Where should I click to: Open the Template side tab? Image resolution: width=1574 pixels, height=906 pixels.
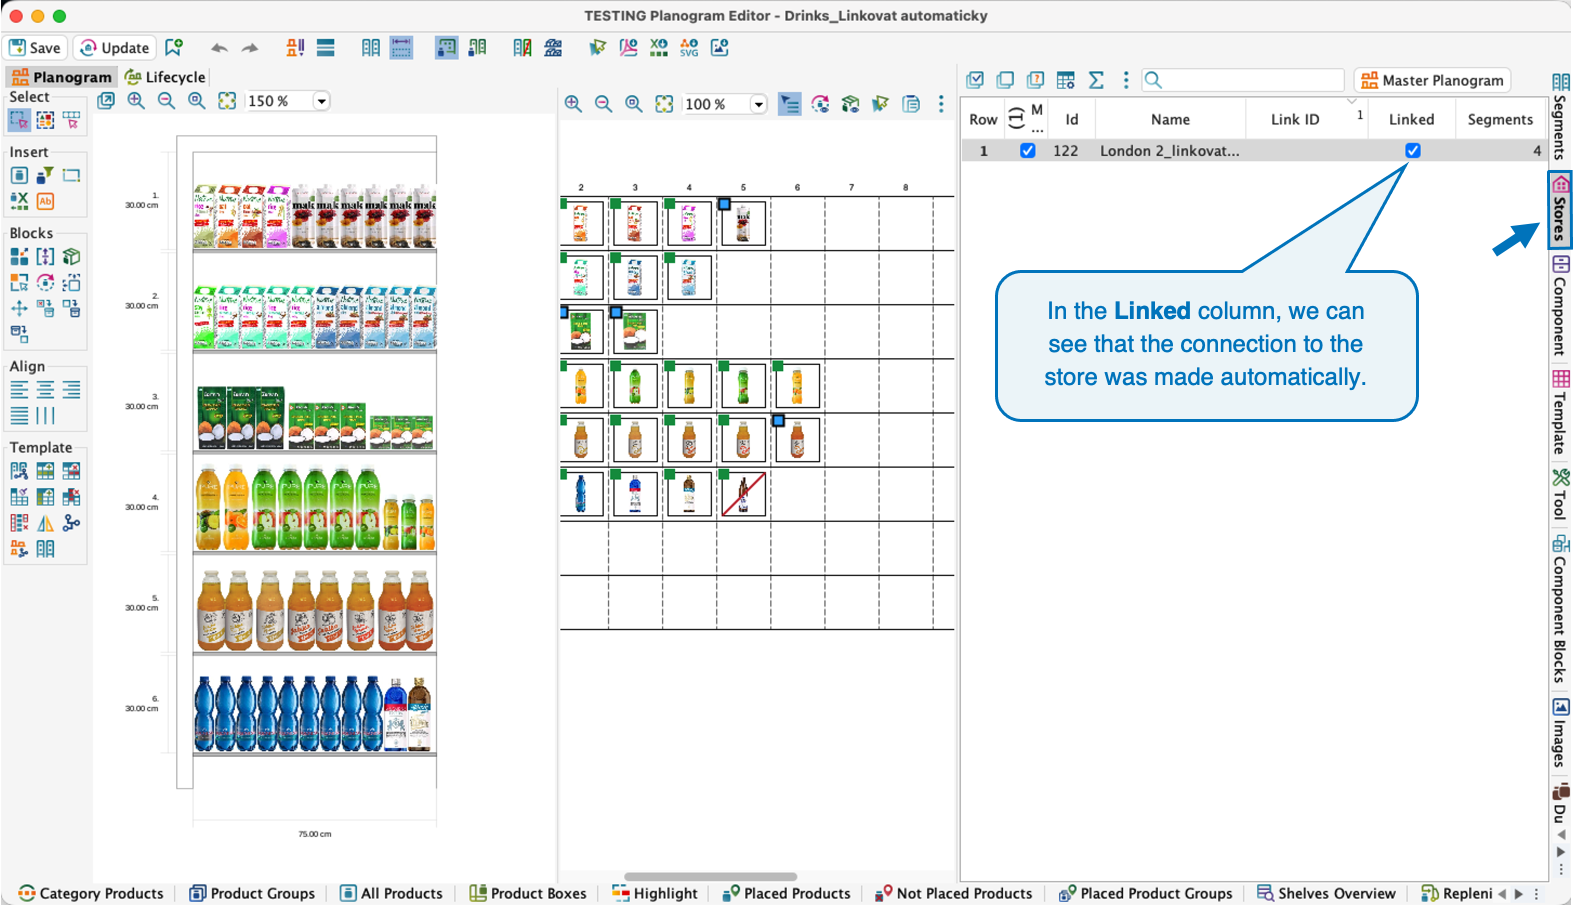tap(1560, 412)
